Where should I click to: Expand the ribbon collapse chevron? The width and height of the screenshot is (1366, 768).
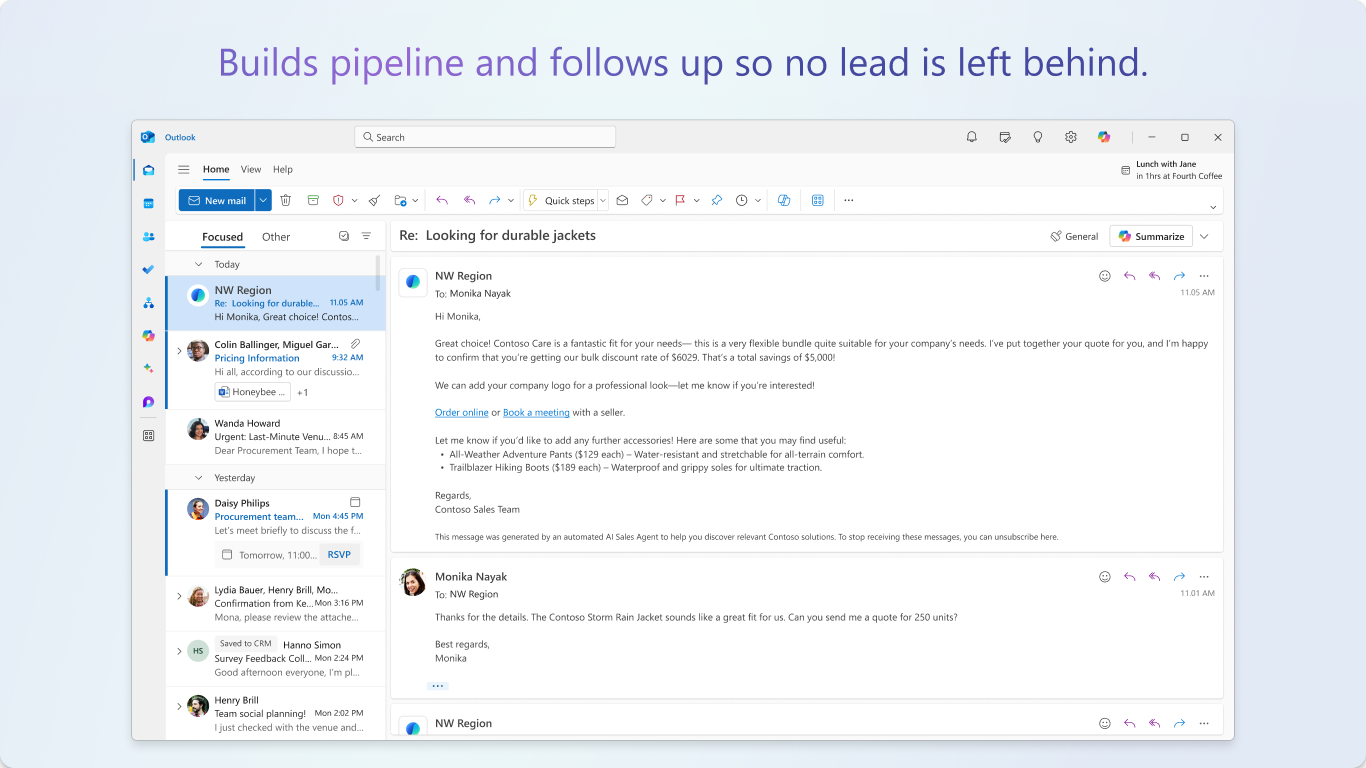[1213, 207]
